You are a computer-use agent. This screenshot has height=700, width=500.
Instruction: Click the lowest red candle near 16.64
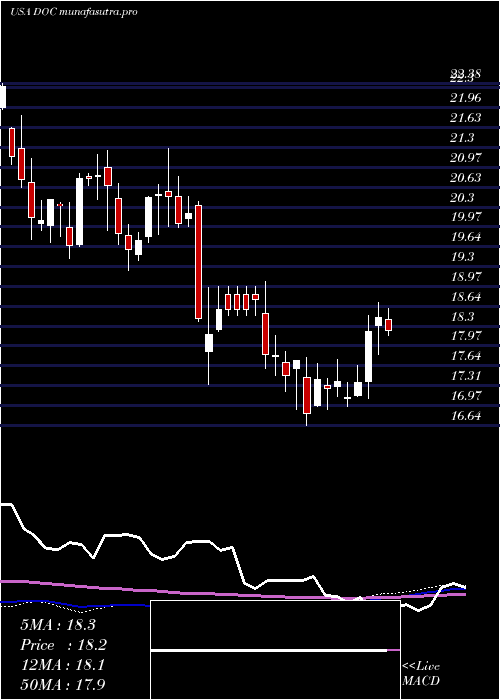click(307, 395)
